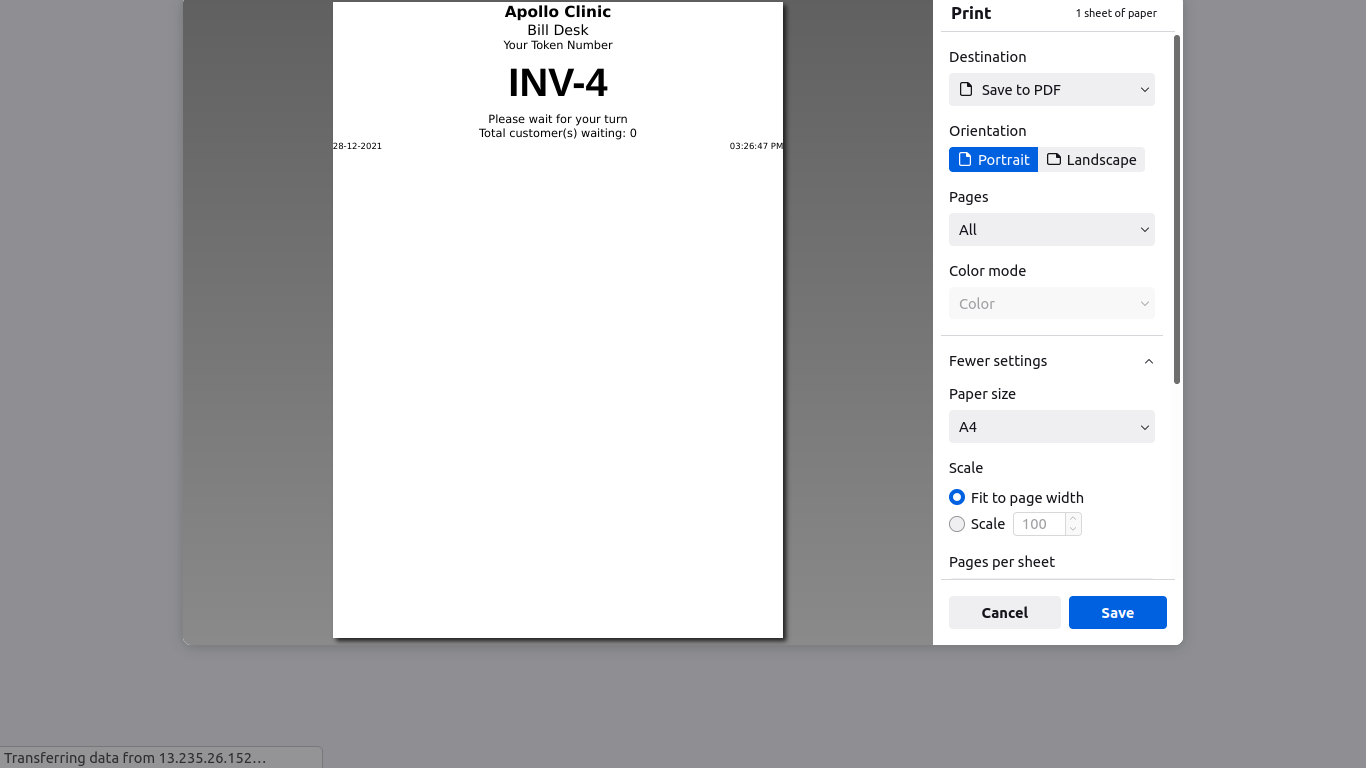The image size is (1366, 768).
Task: Click the Print dialog title
Action: pyautogui.click(x=971, y=13)
